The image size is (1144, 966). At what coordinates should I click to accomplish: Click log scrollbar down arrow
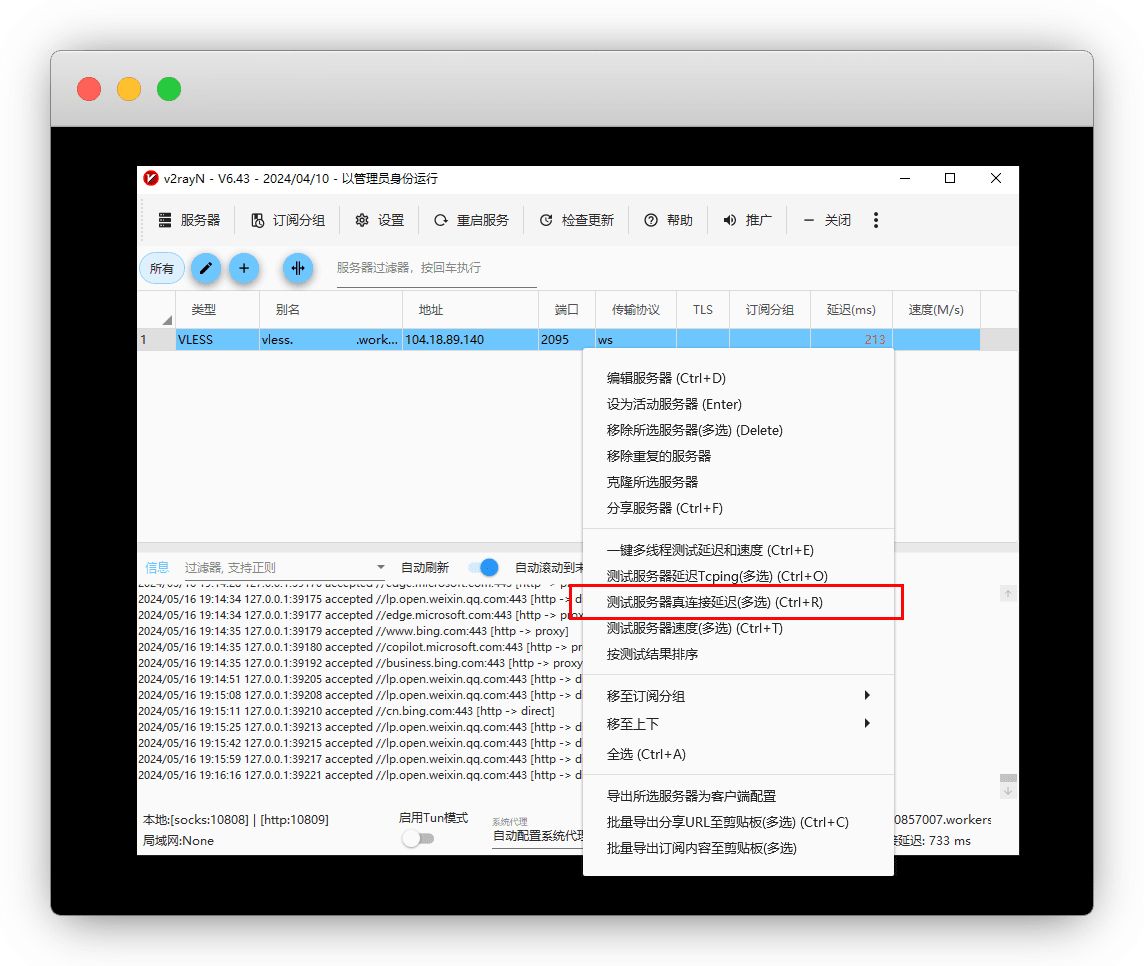pos(1008,791)
